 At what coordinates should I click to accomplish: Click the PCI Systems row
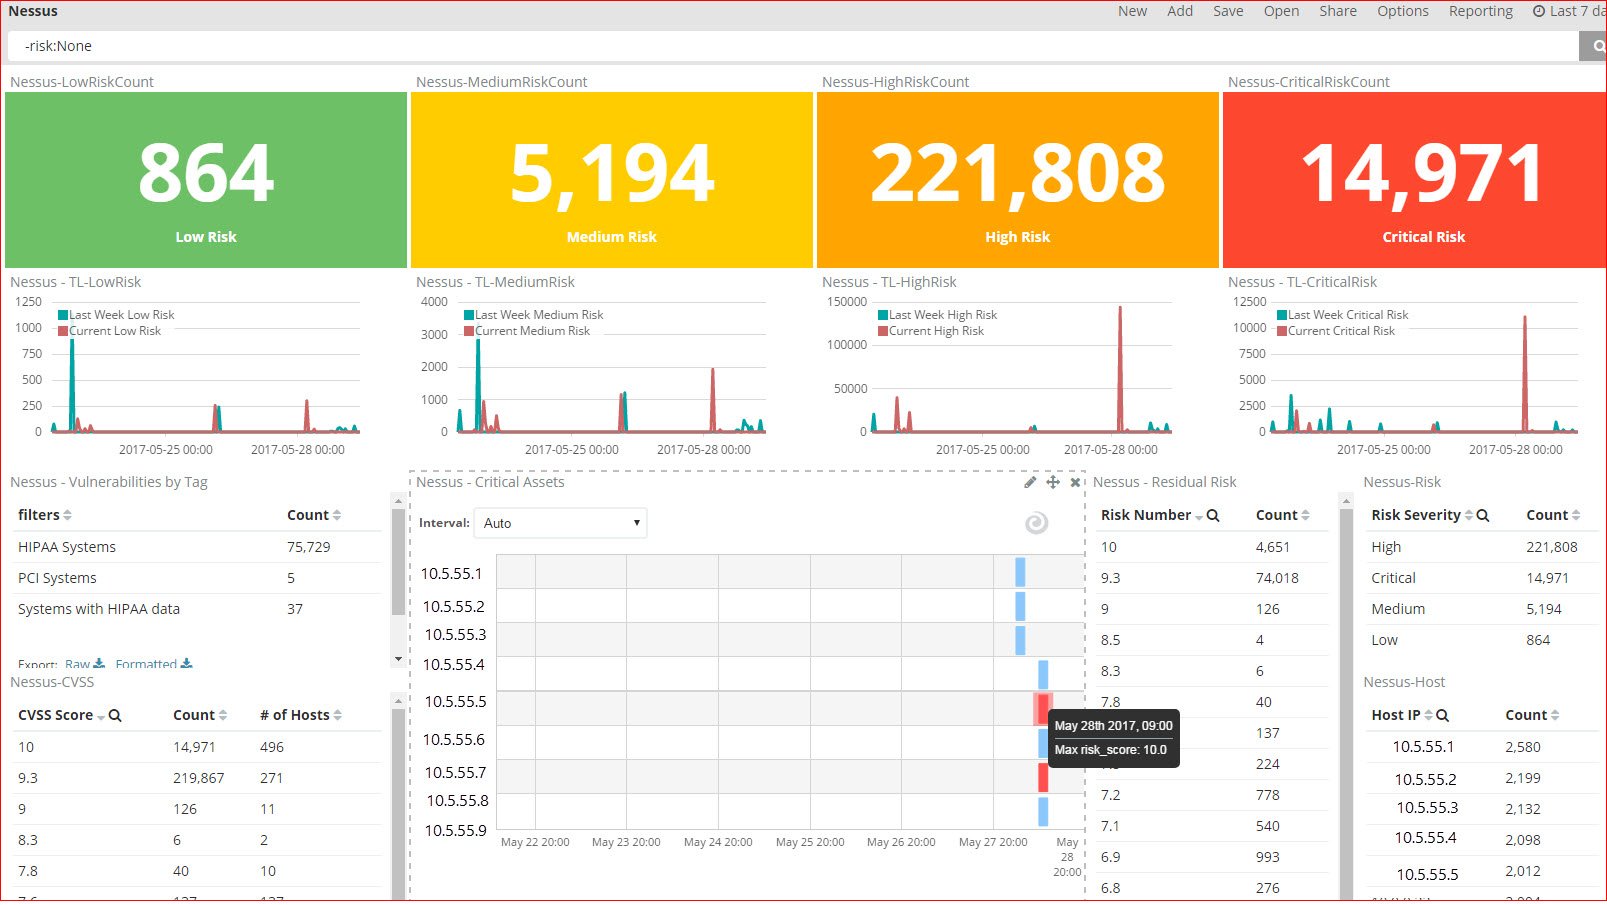(x=198, y=578)
